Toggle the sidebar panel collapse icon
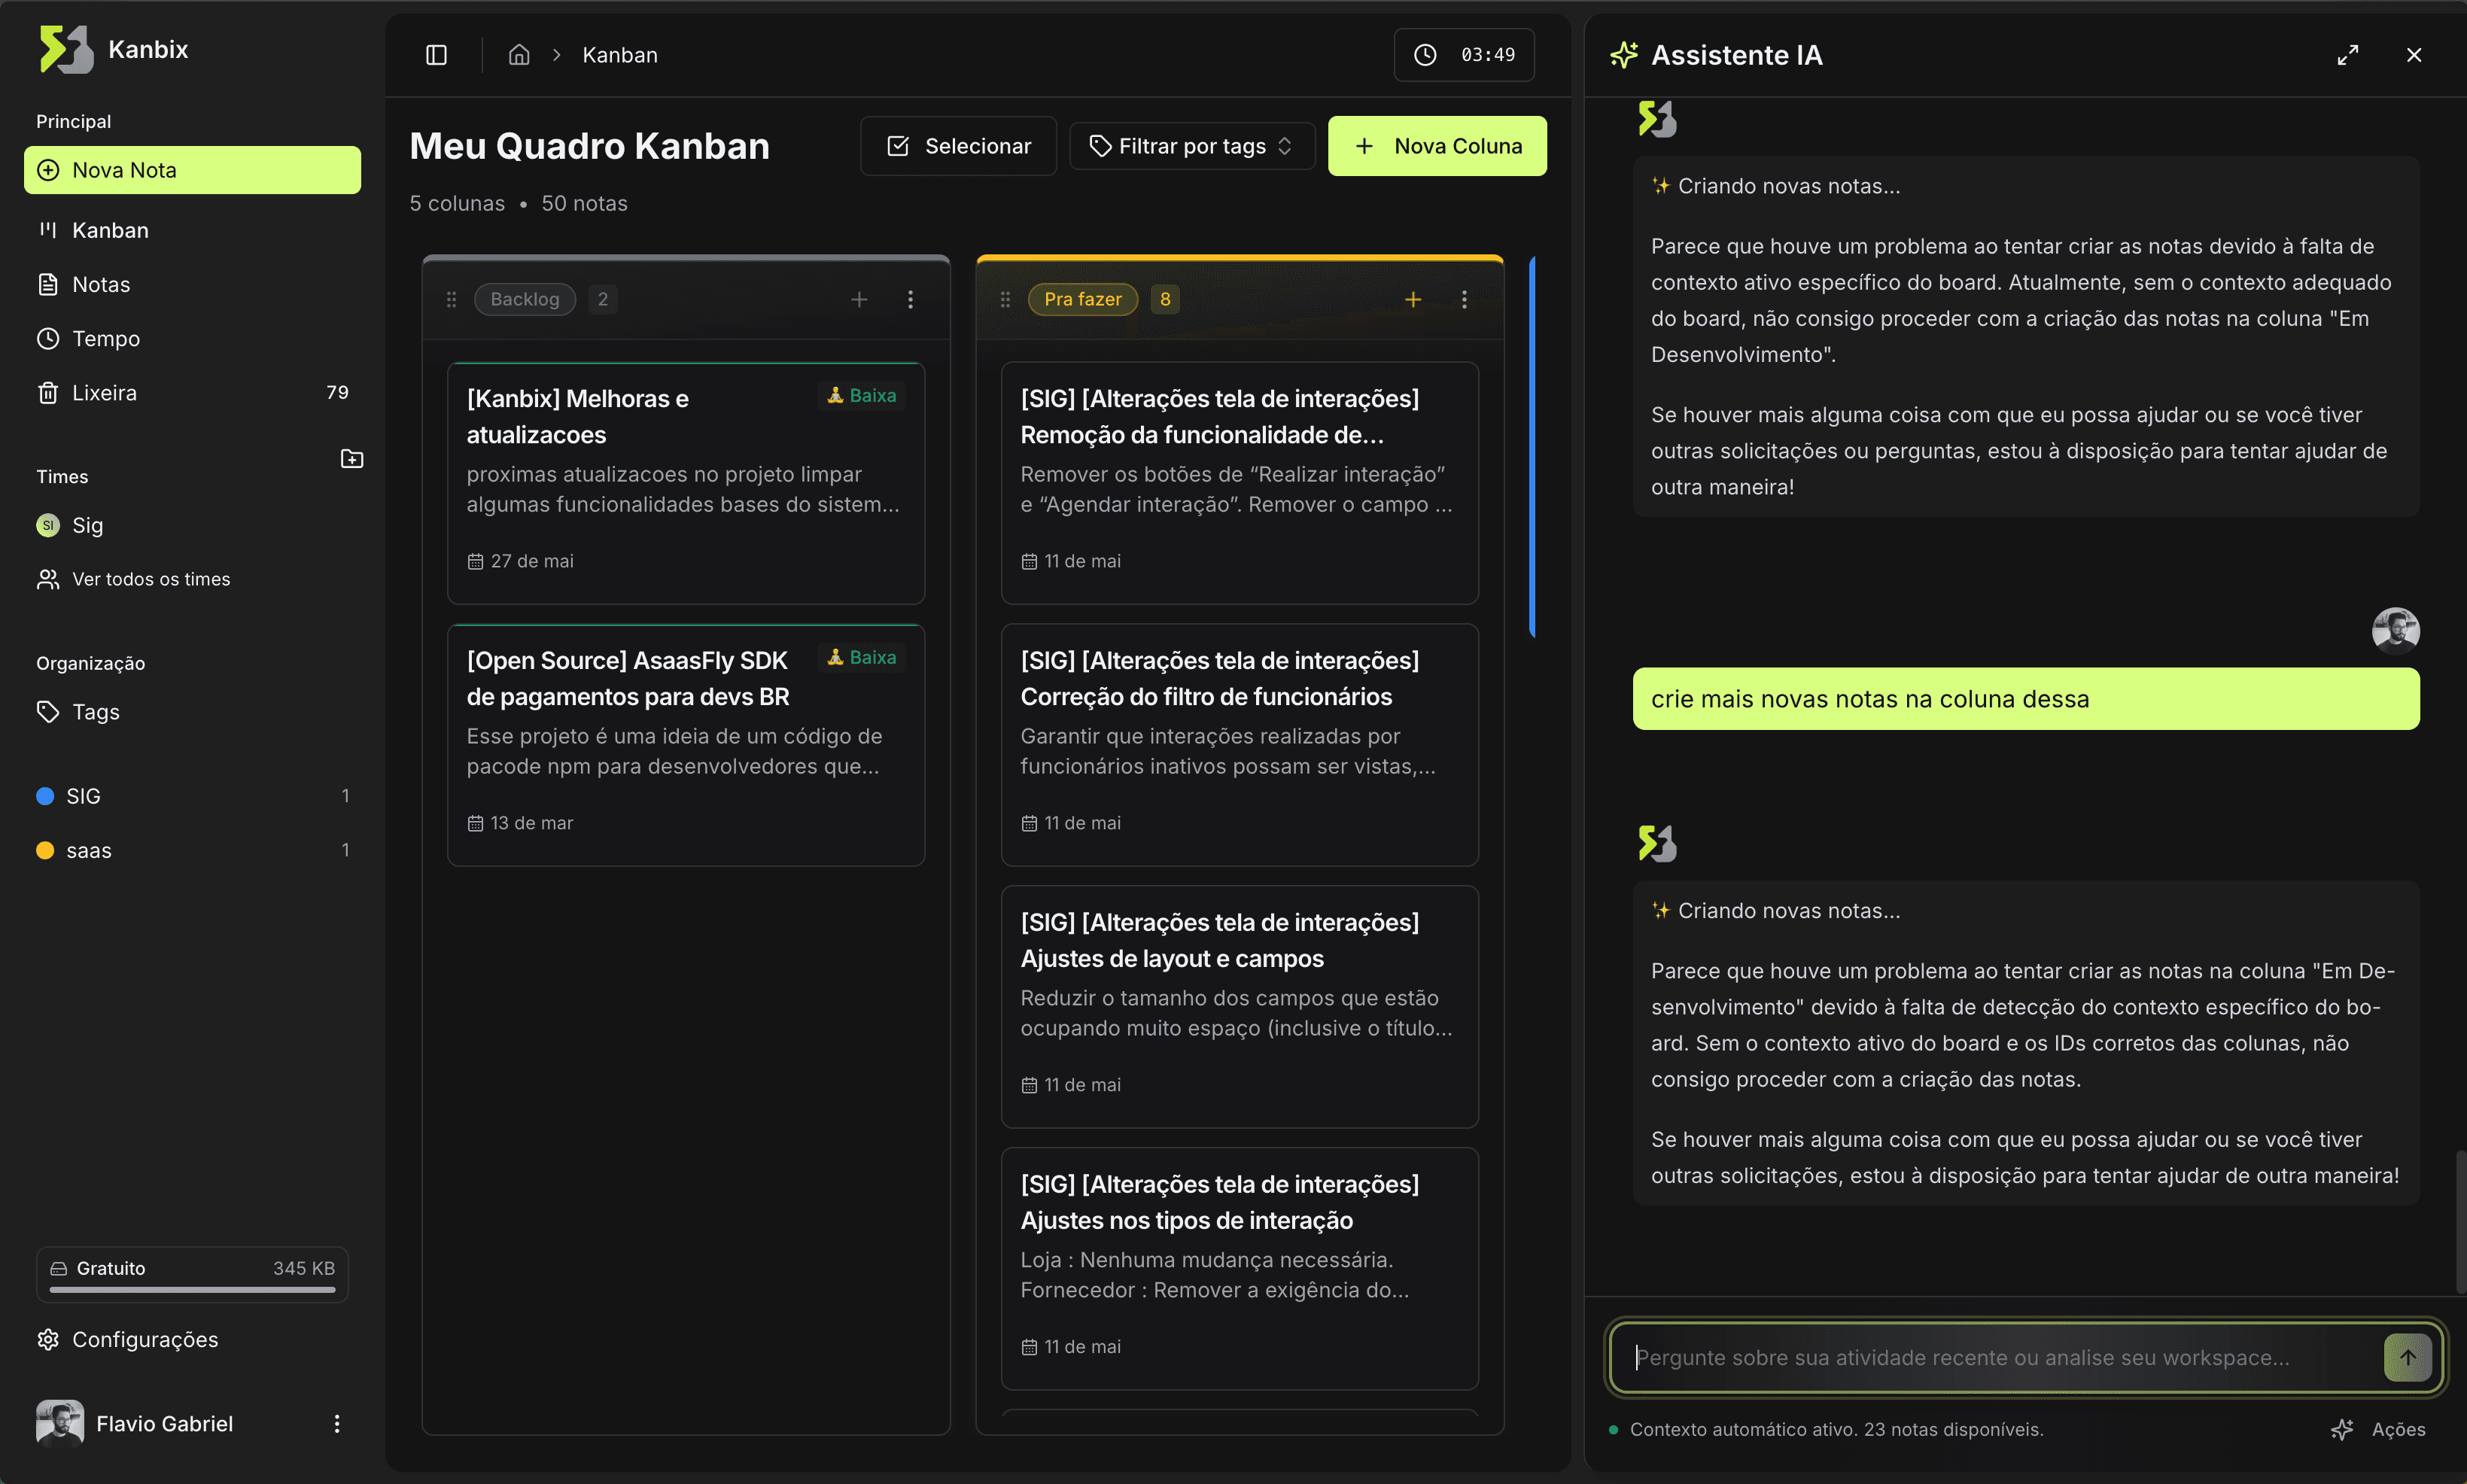2467x1484 pixels. pyautogui.click(x=436, y=55)
